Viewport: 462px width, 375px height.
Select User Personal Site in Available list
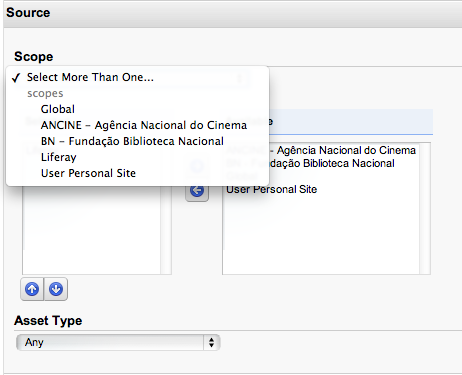point(271,189)
